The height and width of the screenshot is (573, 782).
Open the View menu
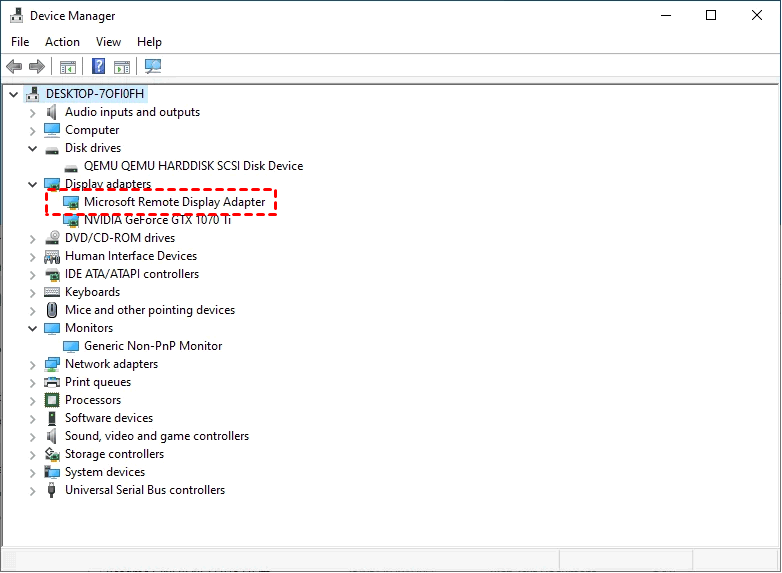108,42
